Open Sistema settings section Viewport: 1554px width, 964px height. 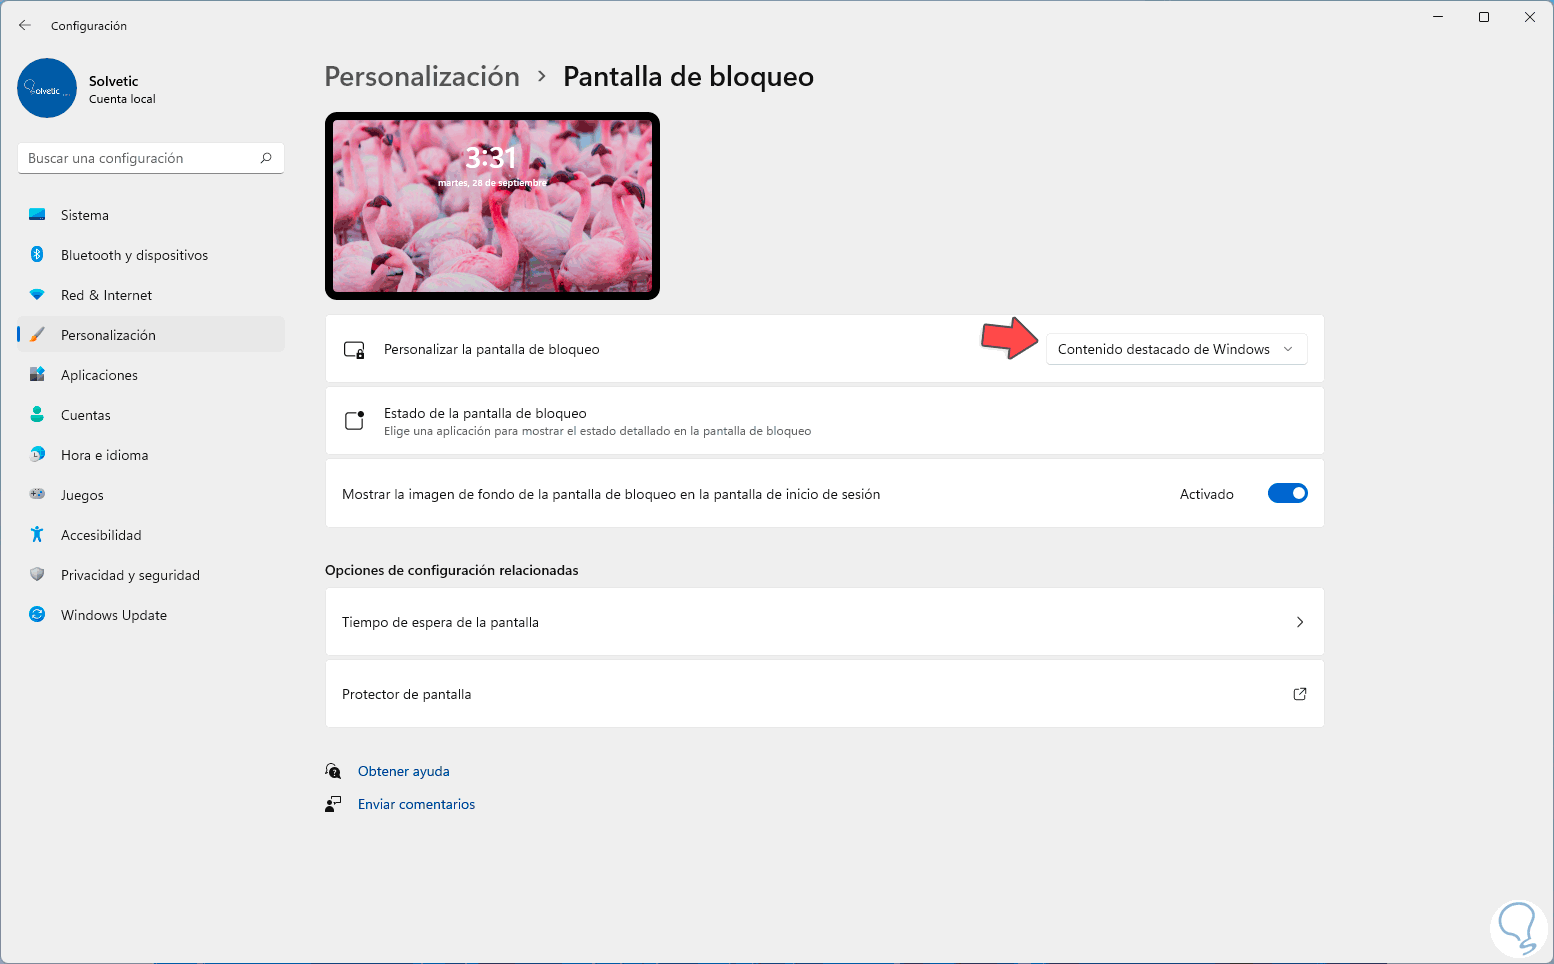coord(151,215)
